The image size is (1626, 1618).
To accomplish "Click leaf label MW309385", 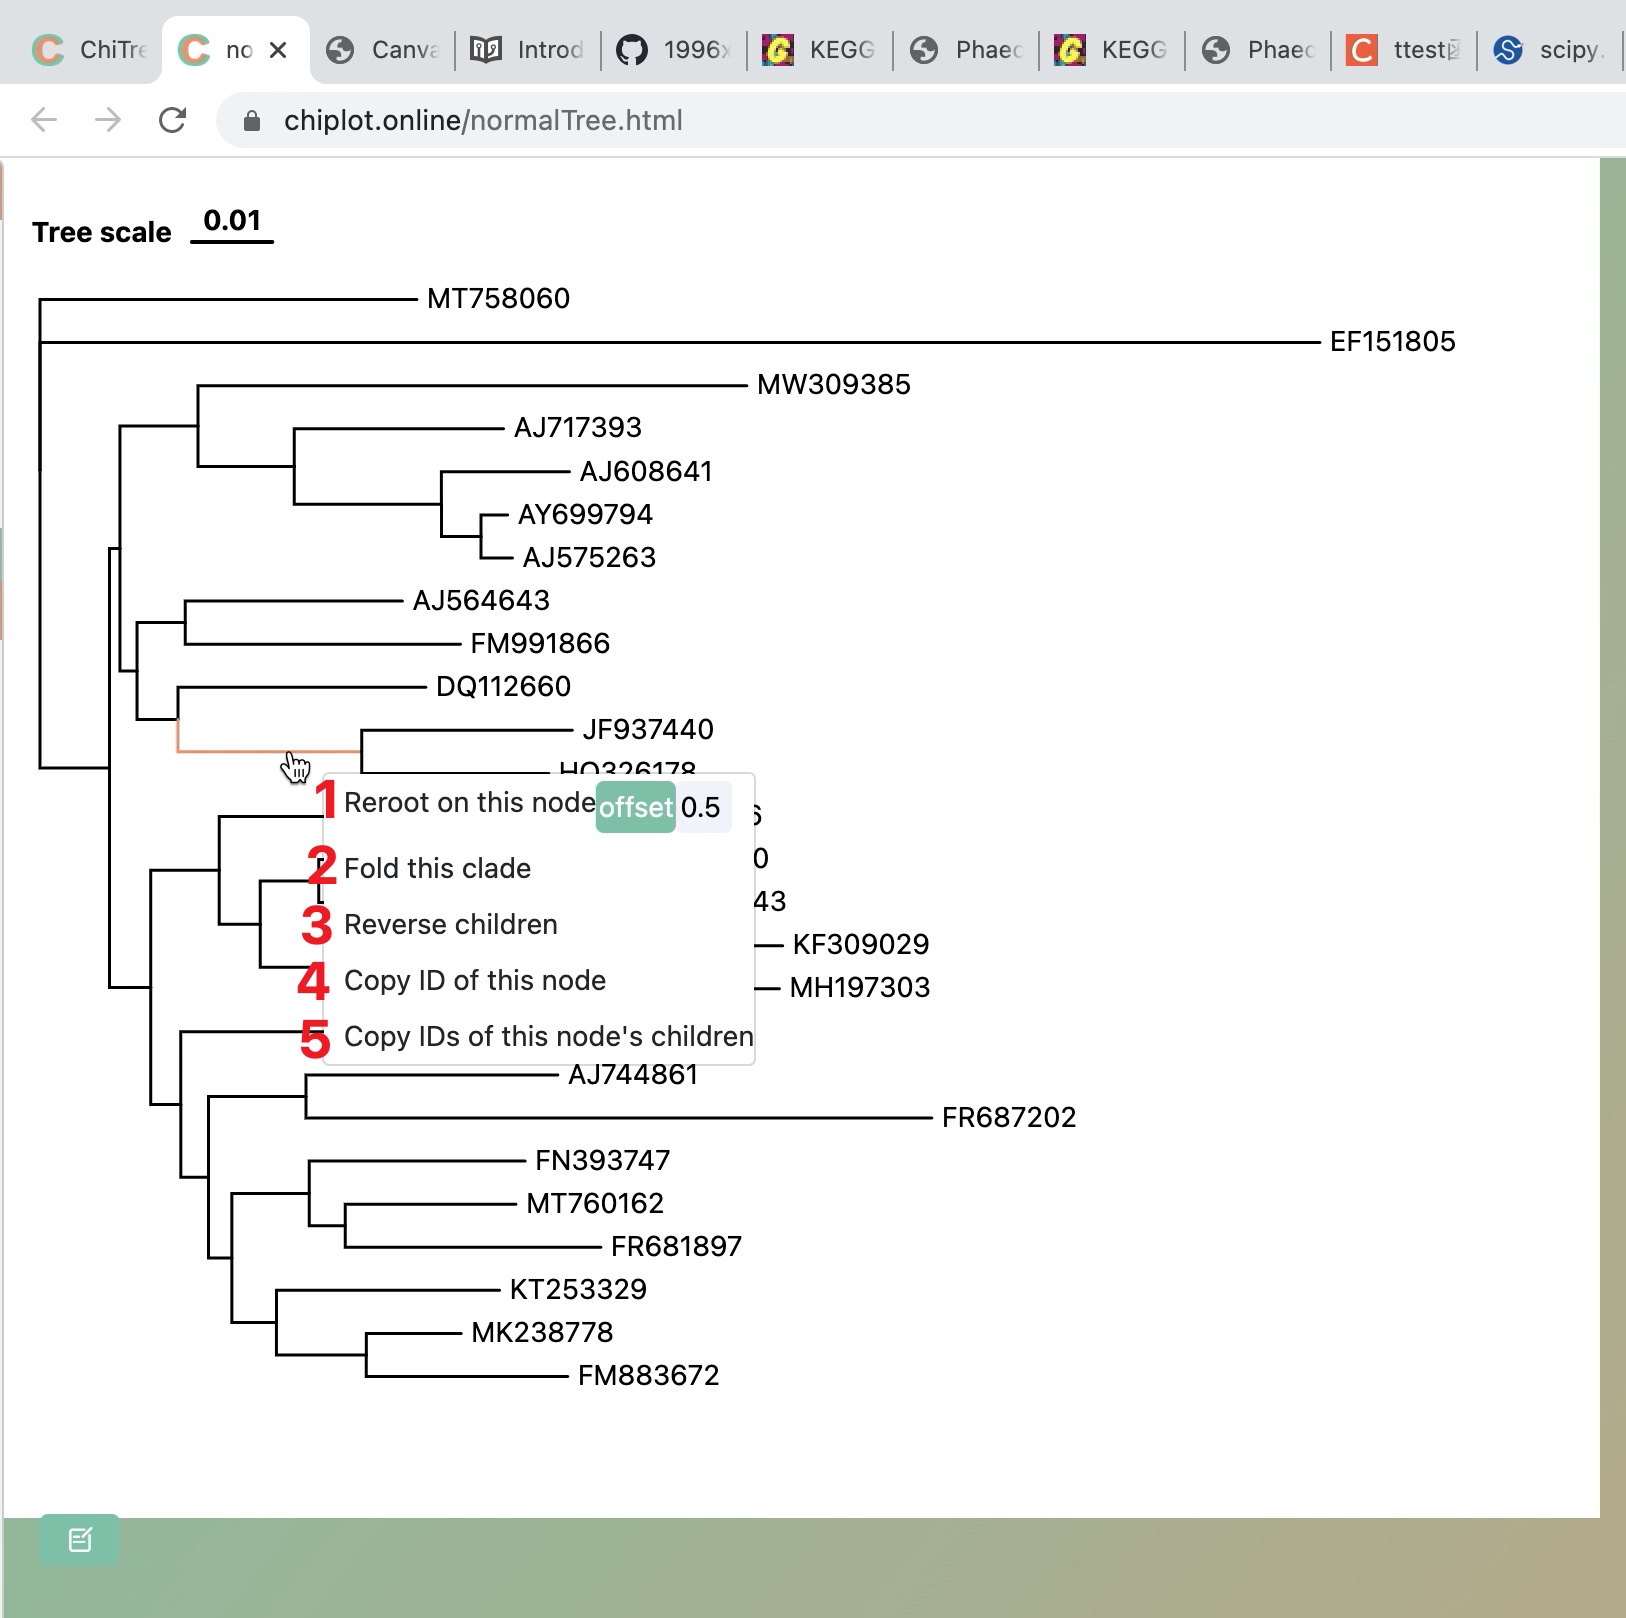I will (x=834, y=384).
